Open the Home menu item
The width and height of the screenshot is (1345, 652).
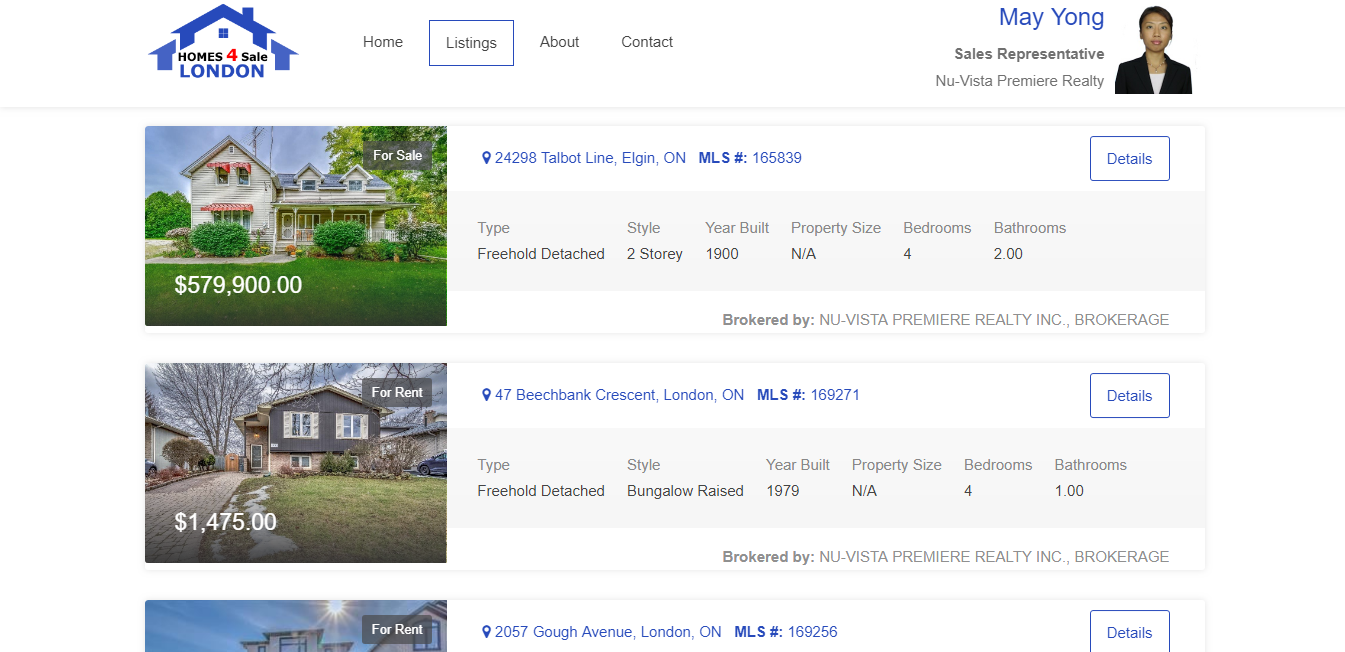383,42
